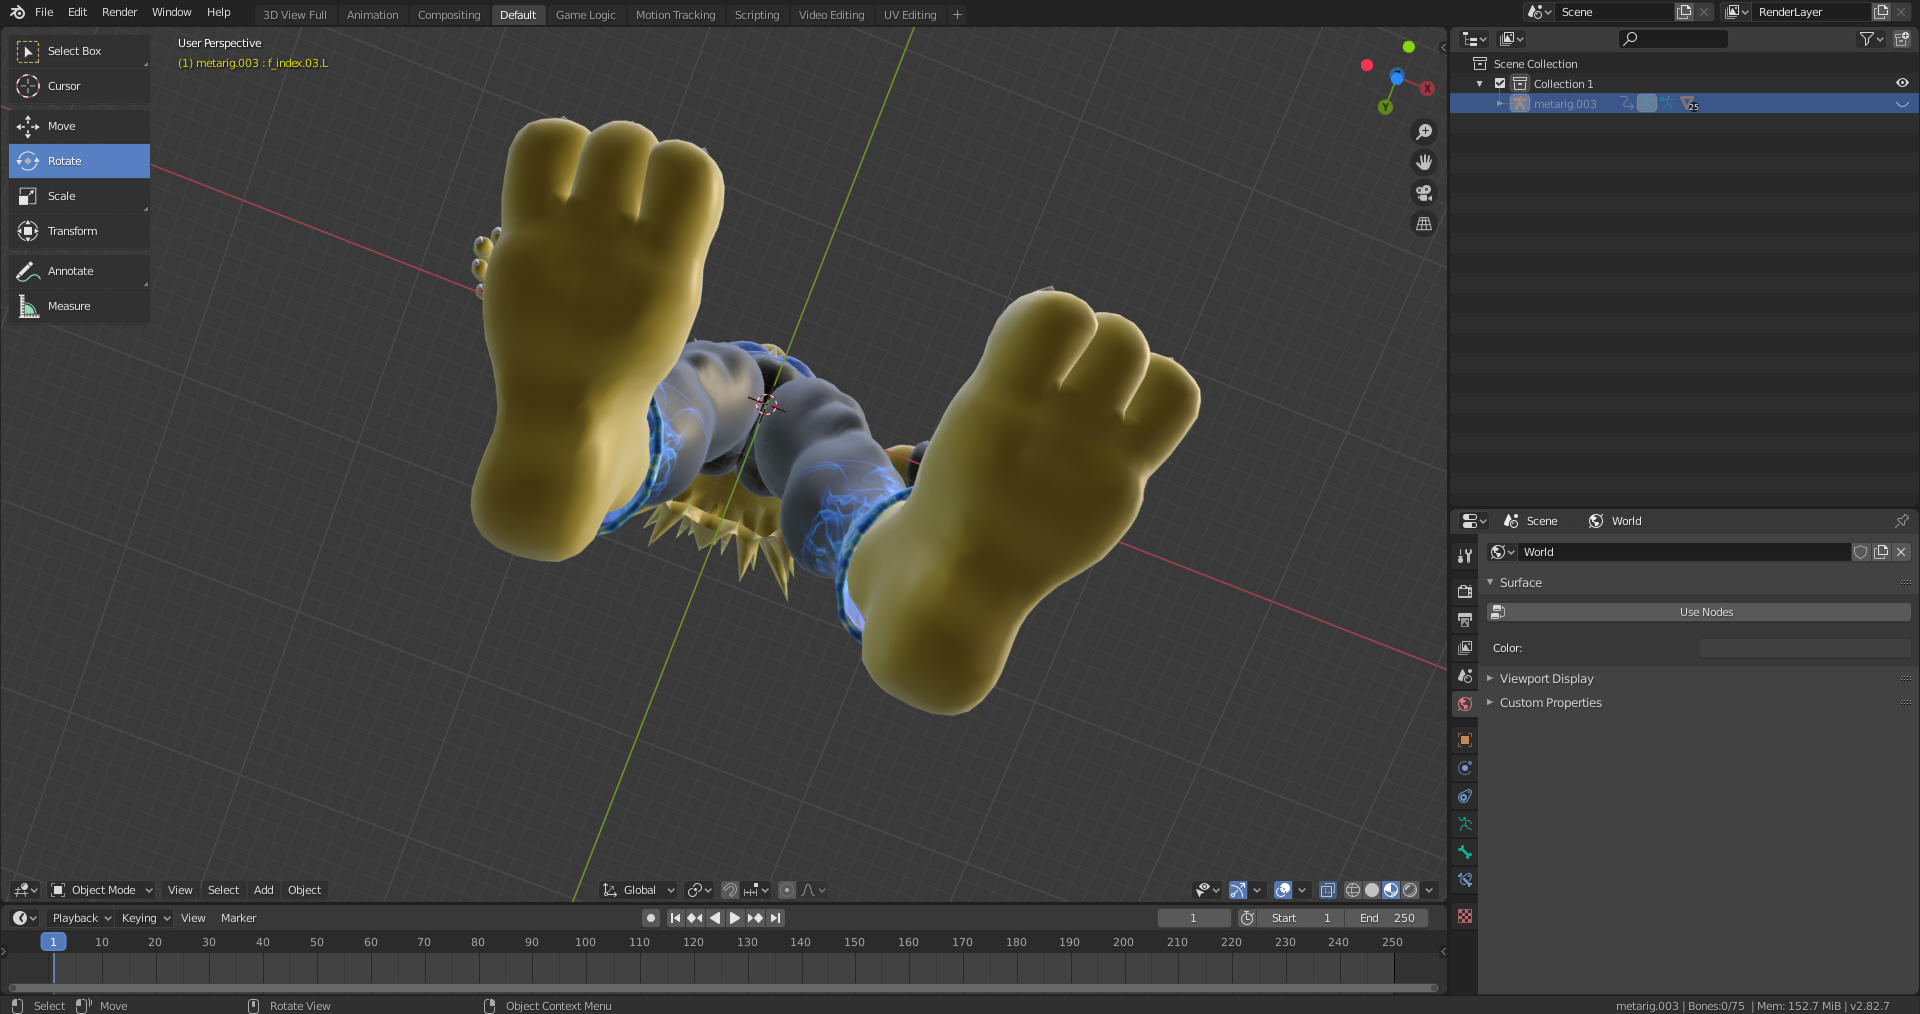Image resolution: width=1920 pixels, height=1014 pixels.
Task: Switch to rendered viewport shading
Action: pos(1410,890)
